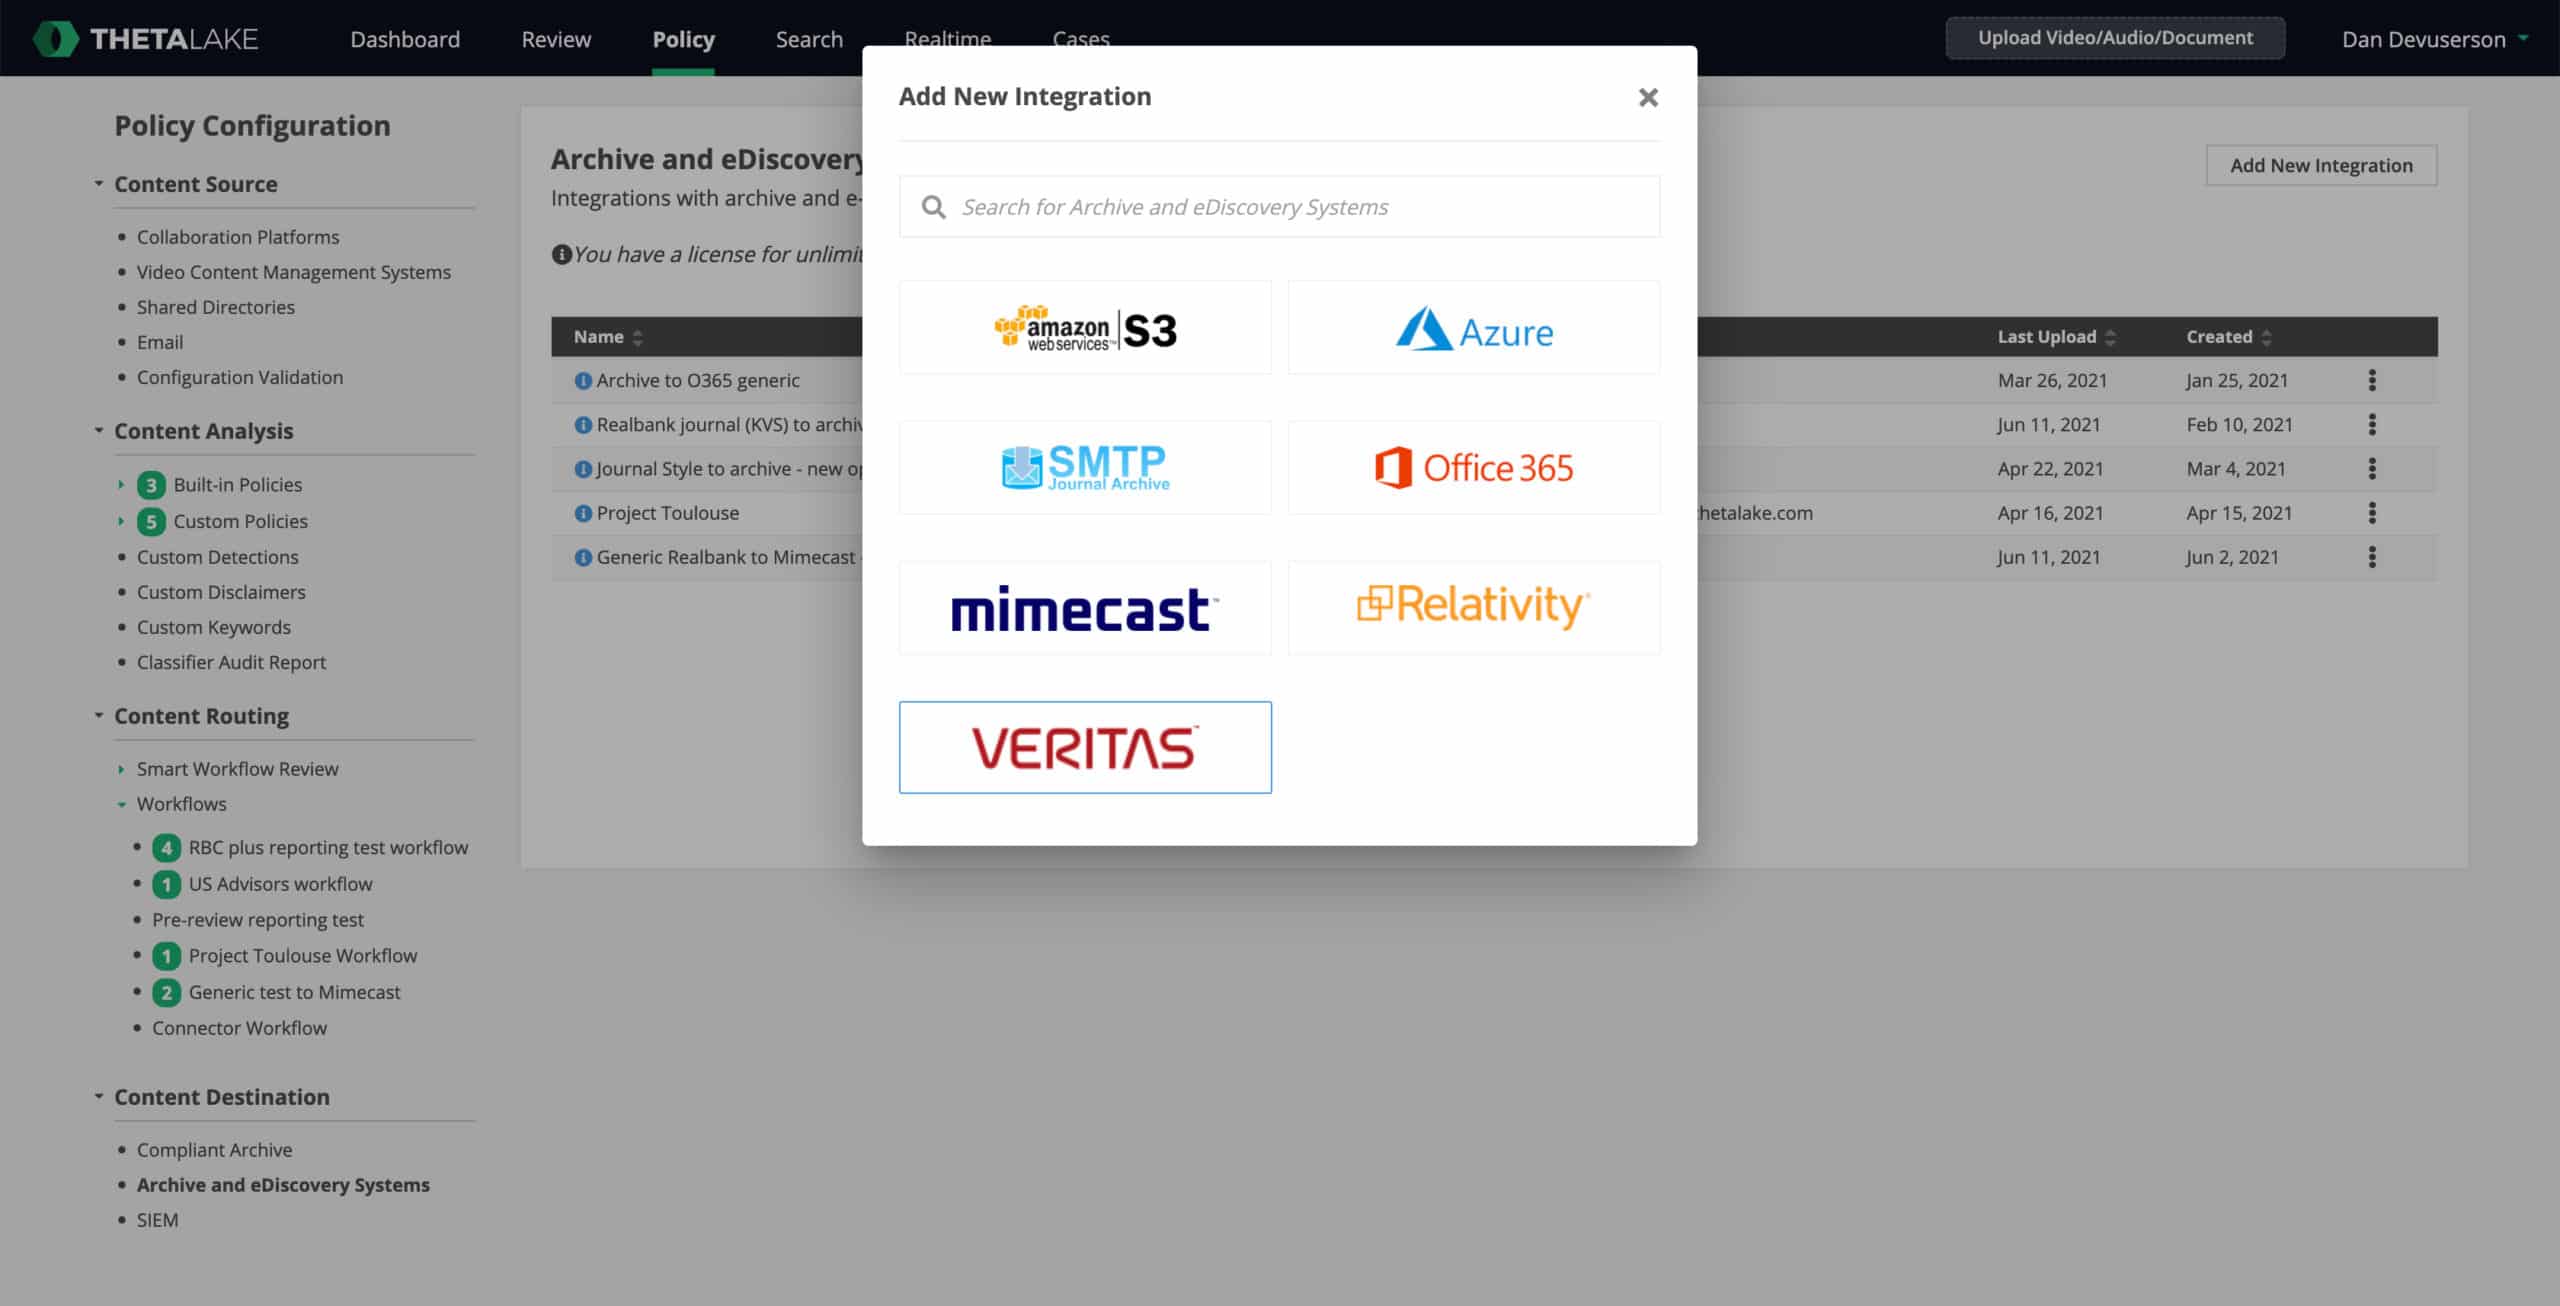Open Custom Detections link
This screenshot has width=2560, height=1306.
(218, 557)
